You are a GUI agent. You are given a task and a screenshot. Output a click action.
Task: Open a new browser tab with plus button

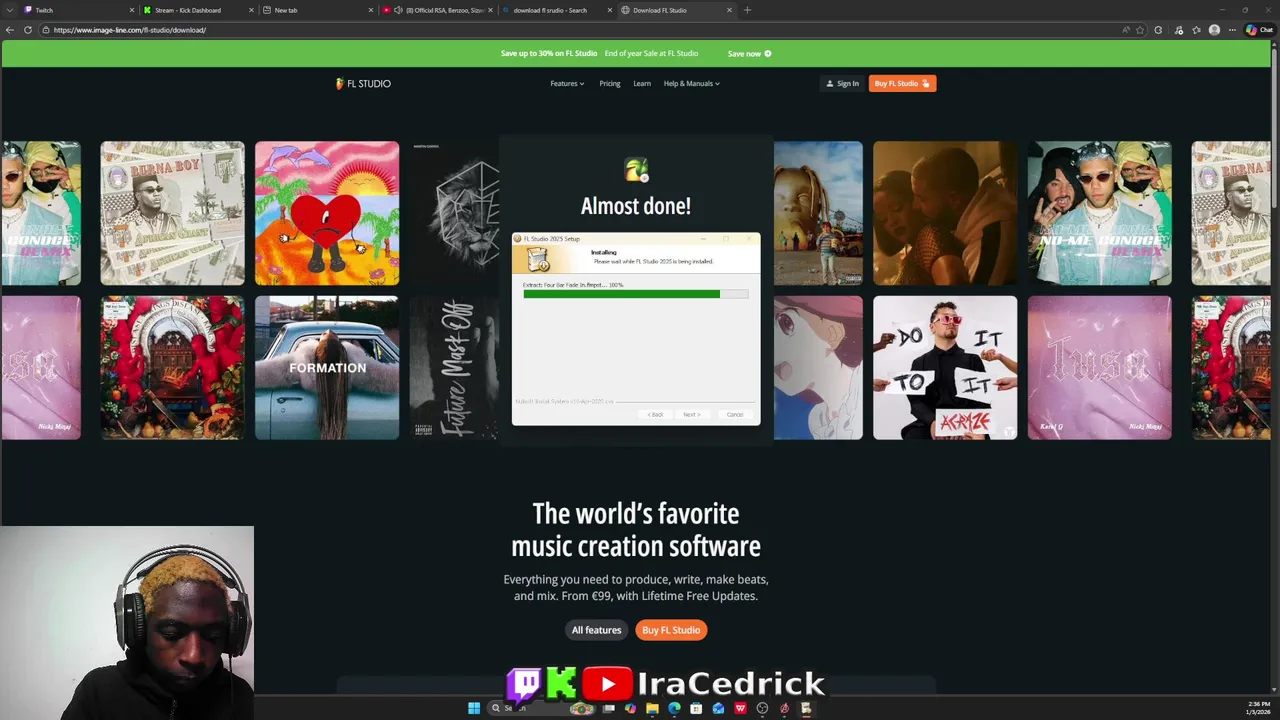click(x=747, y=10)
